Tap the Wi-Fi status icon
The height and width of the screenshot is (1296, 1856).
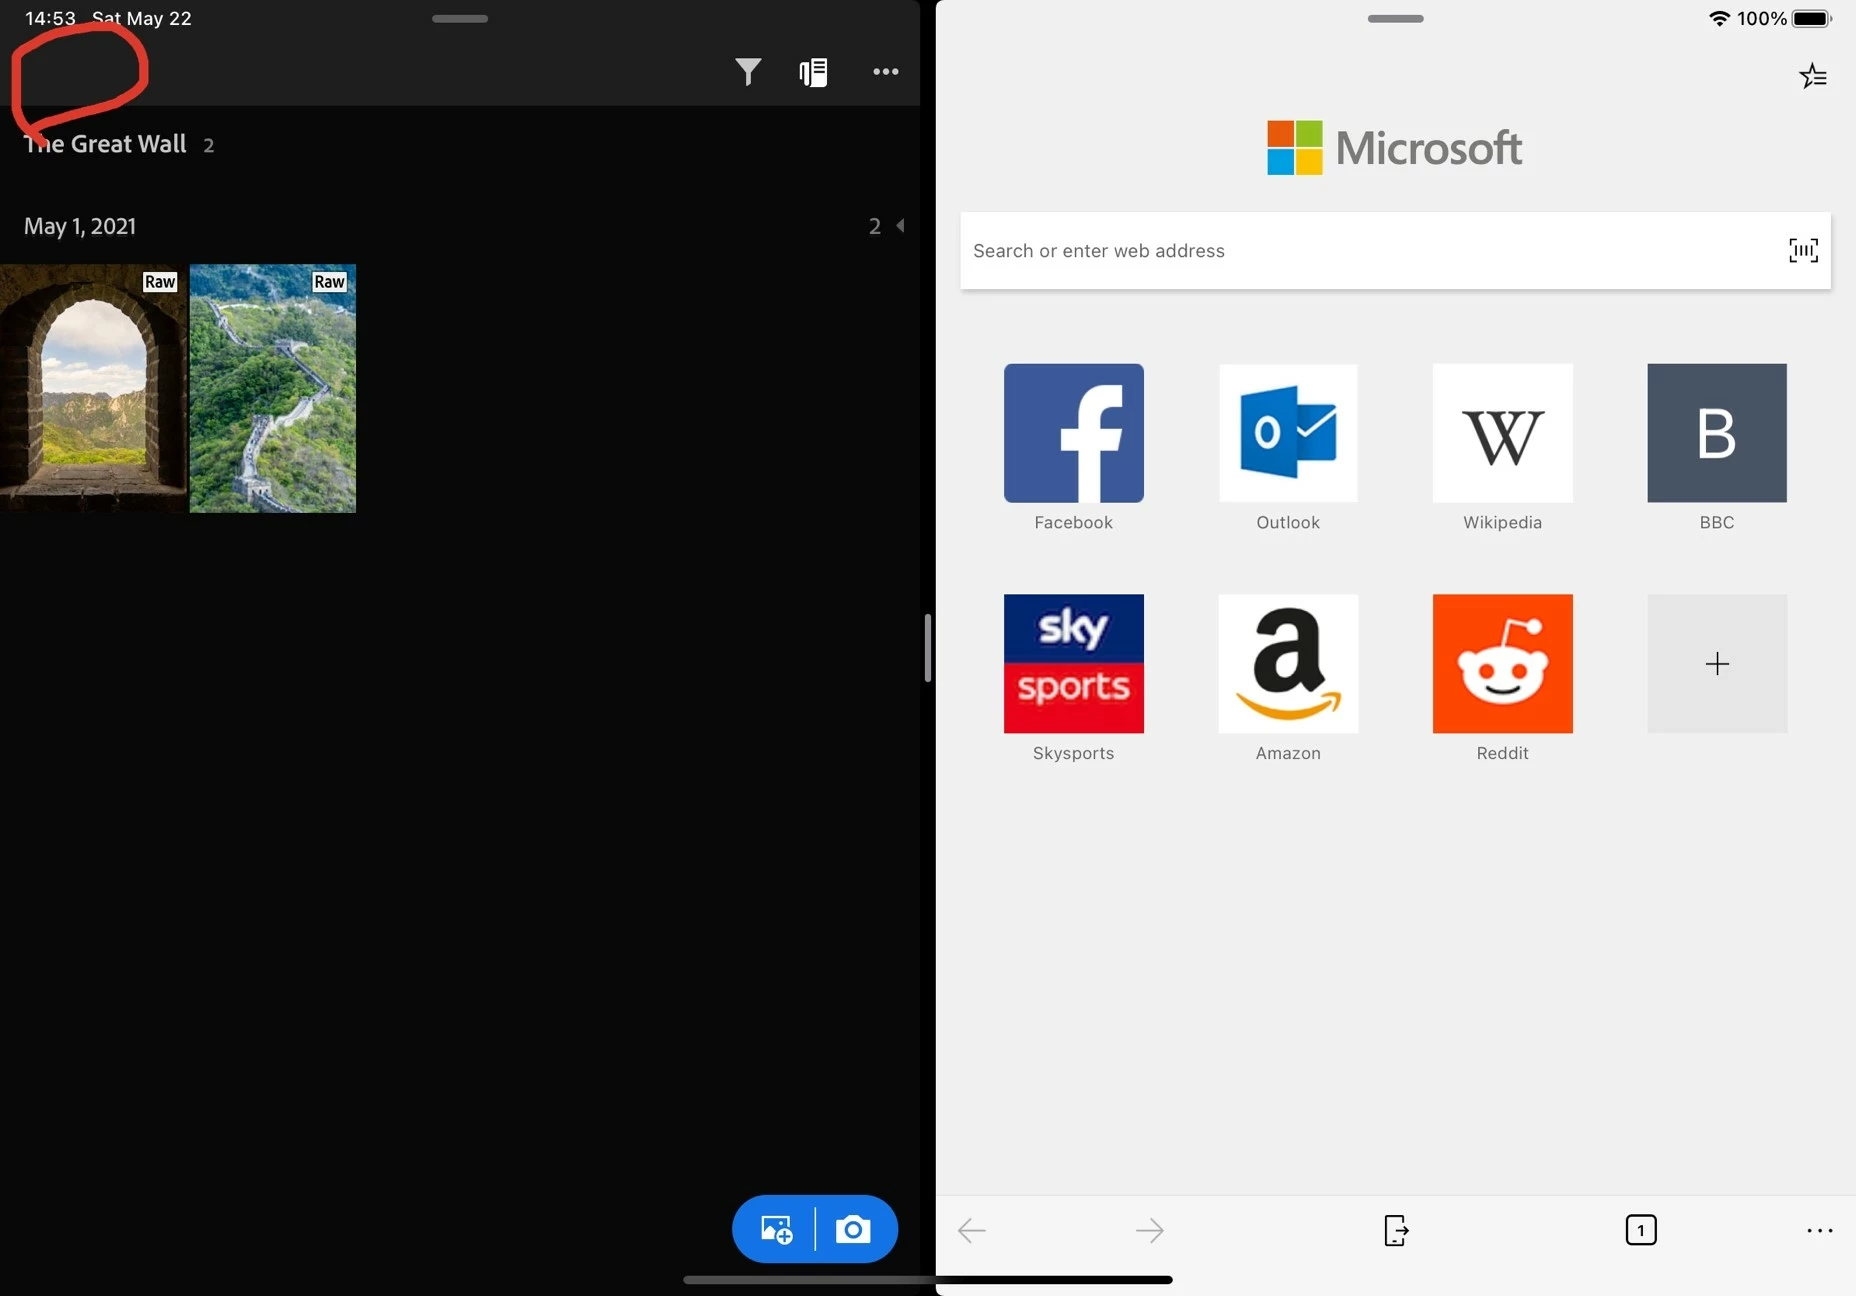pyautogui.click(x=1719, y=18)
